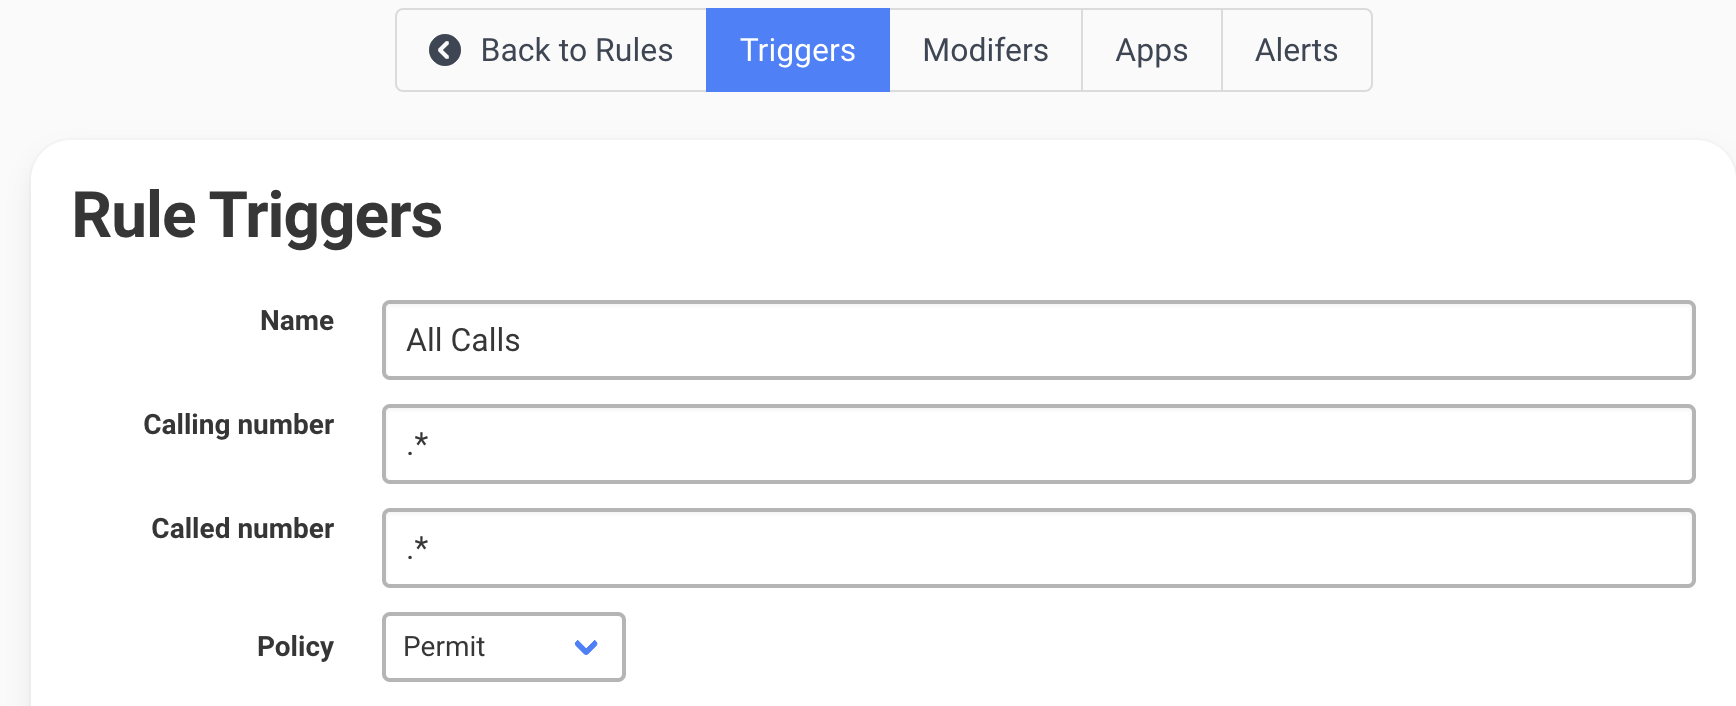
Task: Open the Policy dropdown showing 'Permit'
Action: click(x=503, y=647)
